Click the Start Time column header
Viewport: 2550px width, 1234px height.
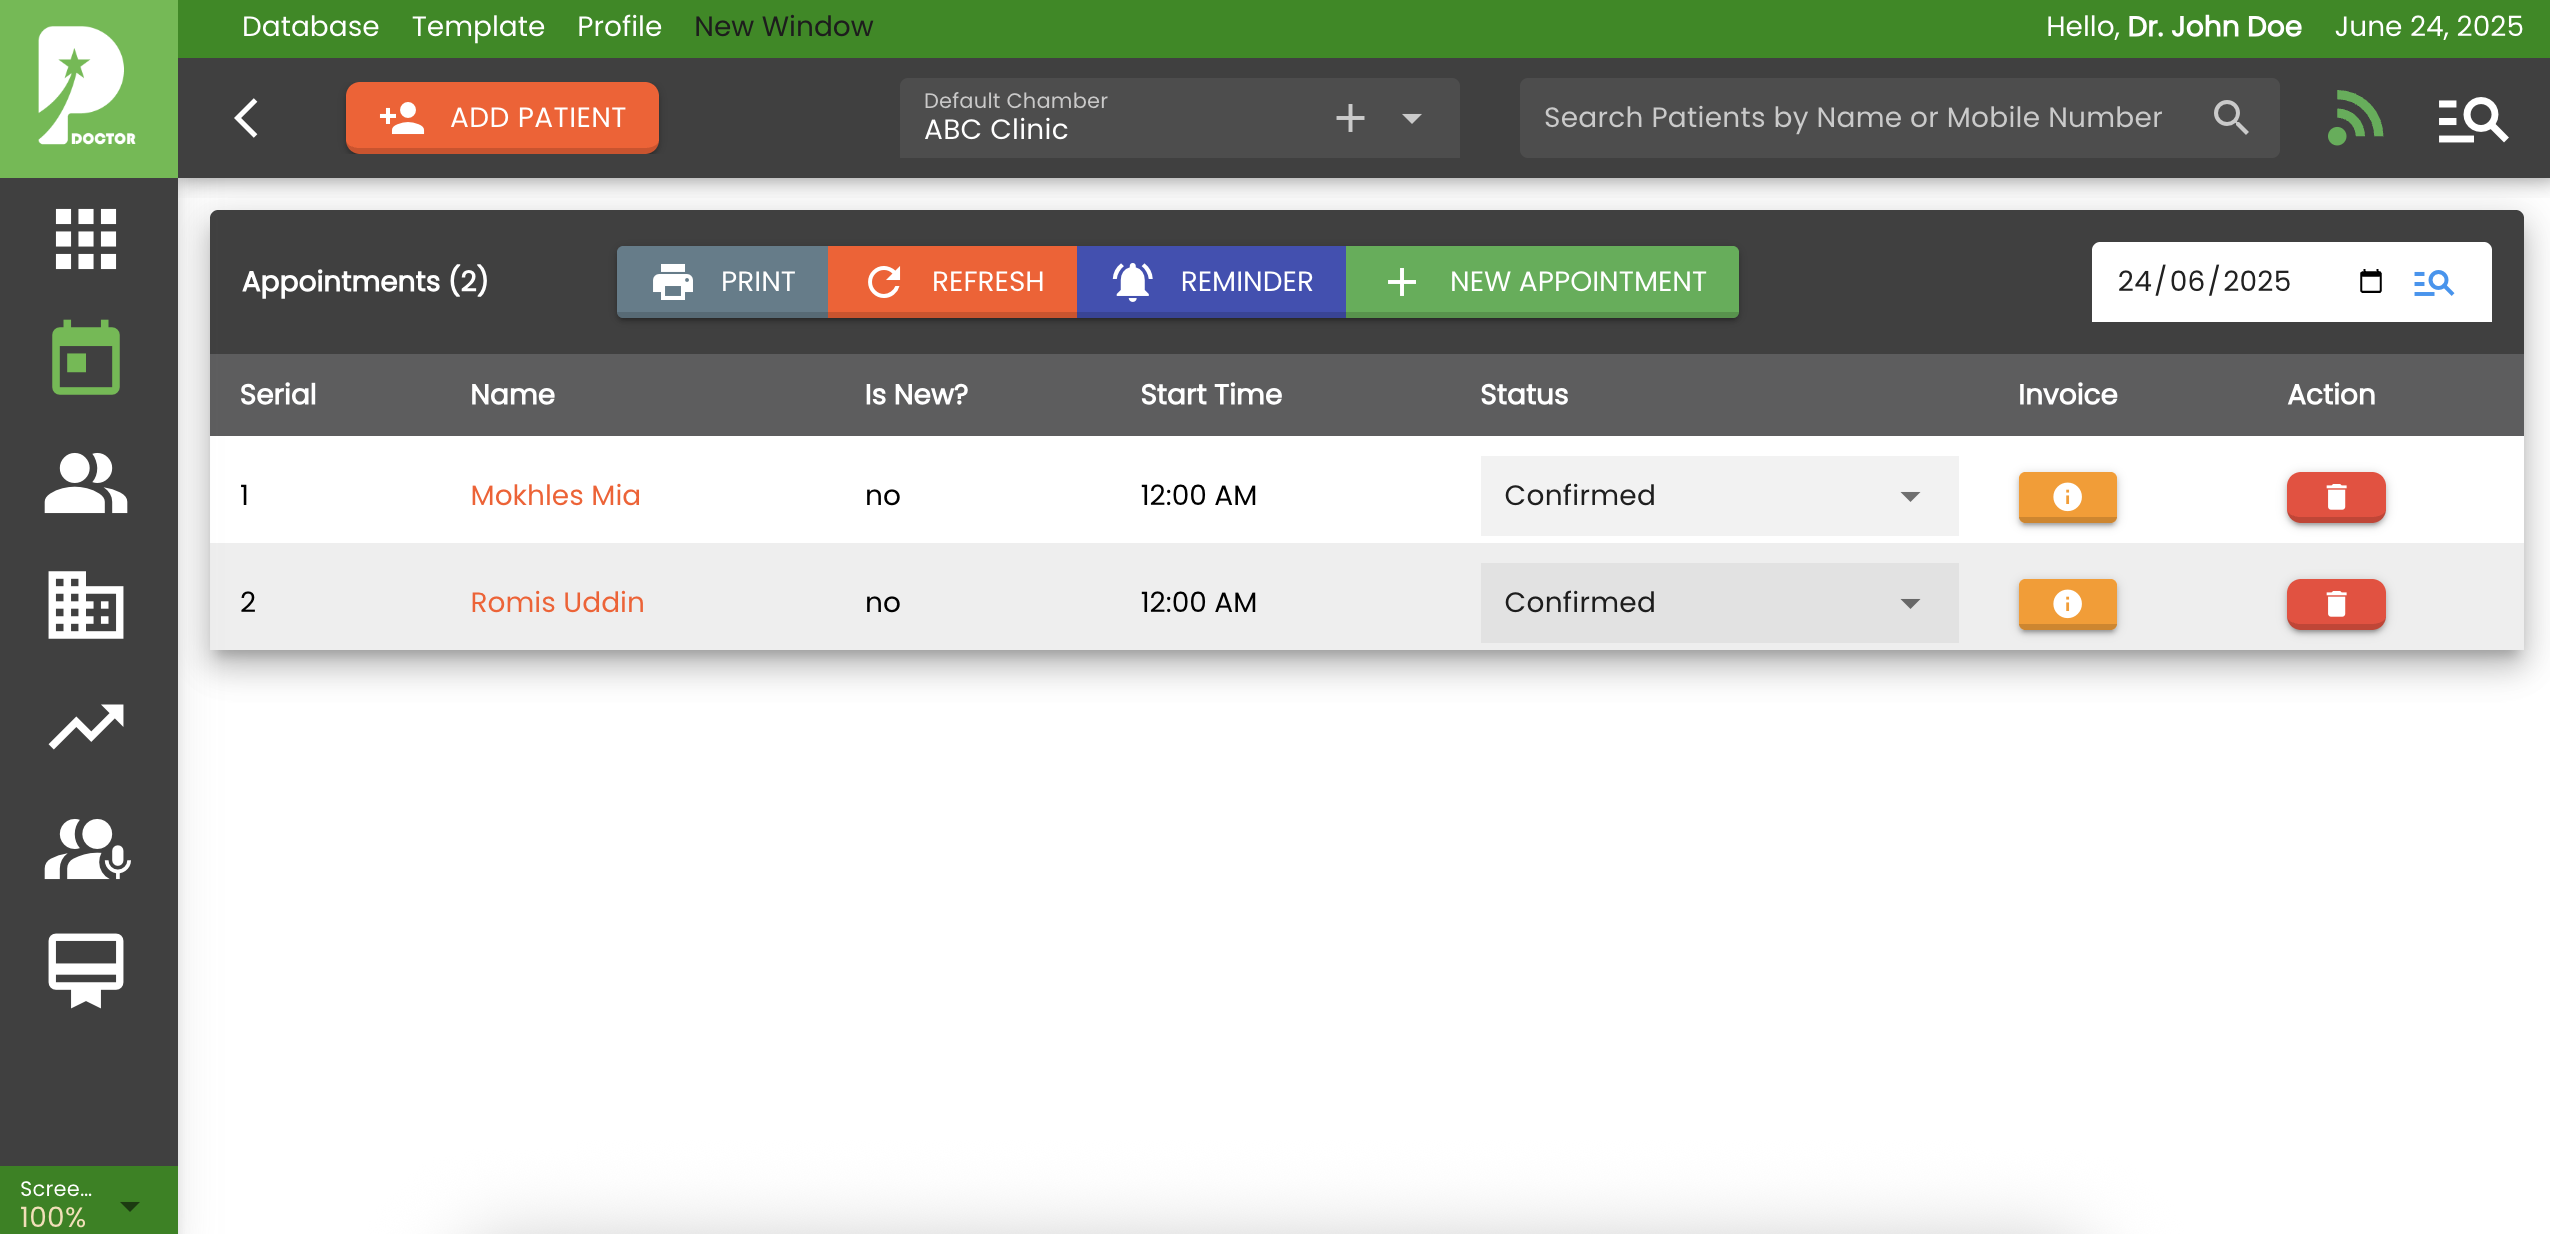click(x=1211, y=395)
